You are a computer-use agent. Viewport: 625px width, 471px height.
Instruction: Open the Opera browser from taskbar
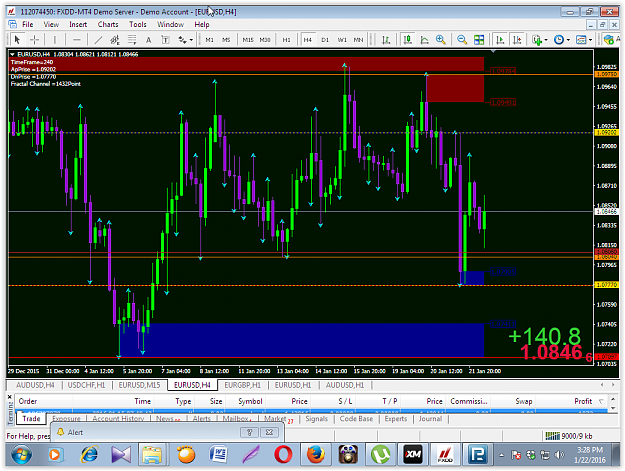[x=283, y=455]
